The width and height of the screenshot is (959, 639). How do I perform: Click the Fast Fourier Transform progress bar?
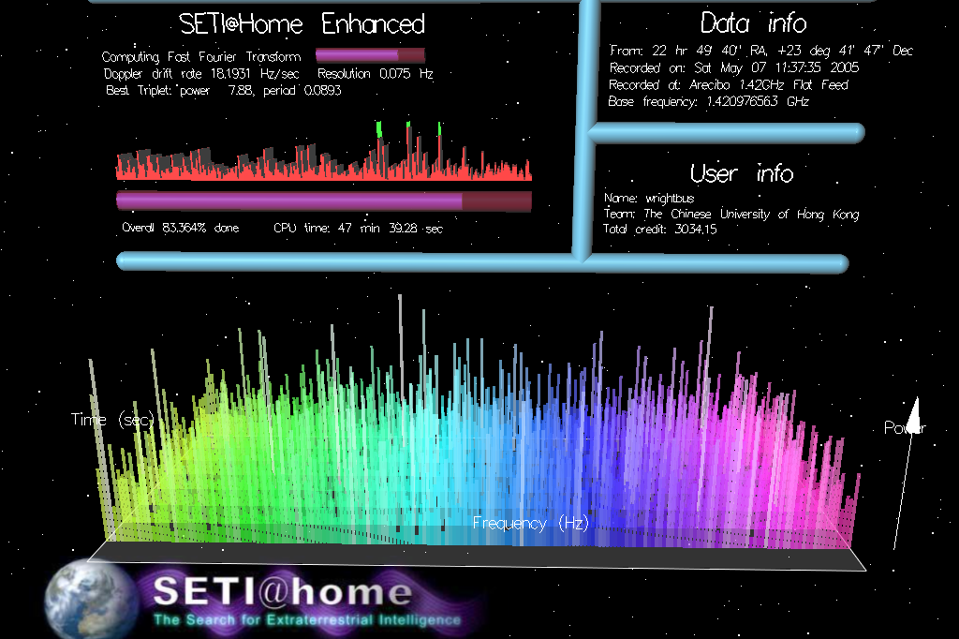(x=370, y=56)
